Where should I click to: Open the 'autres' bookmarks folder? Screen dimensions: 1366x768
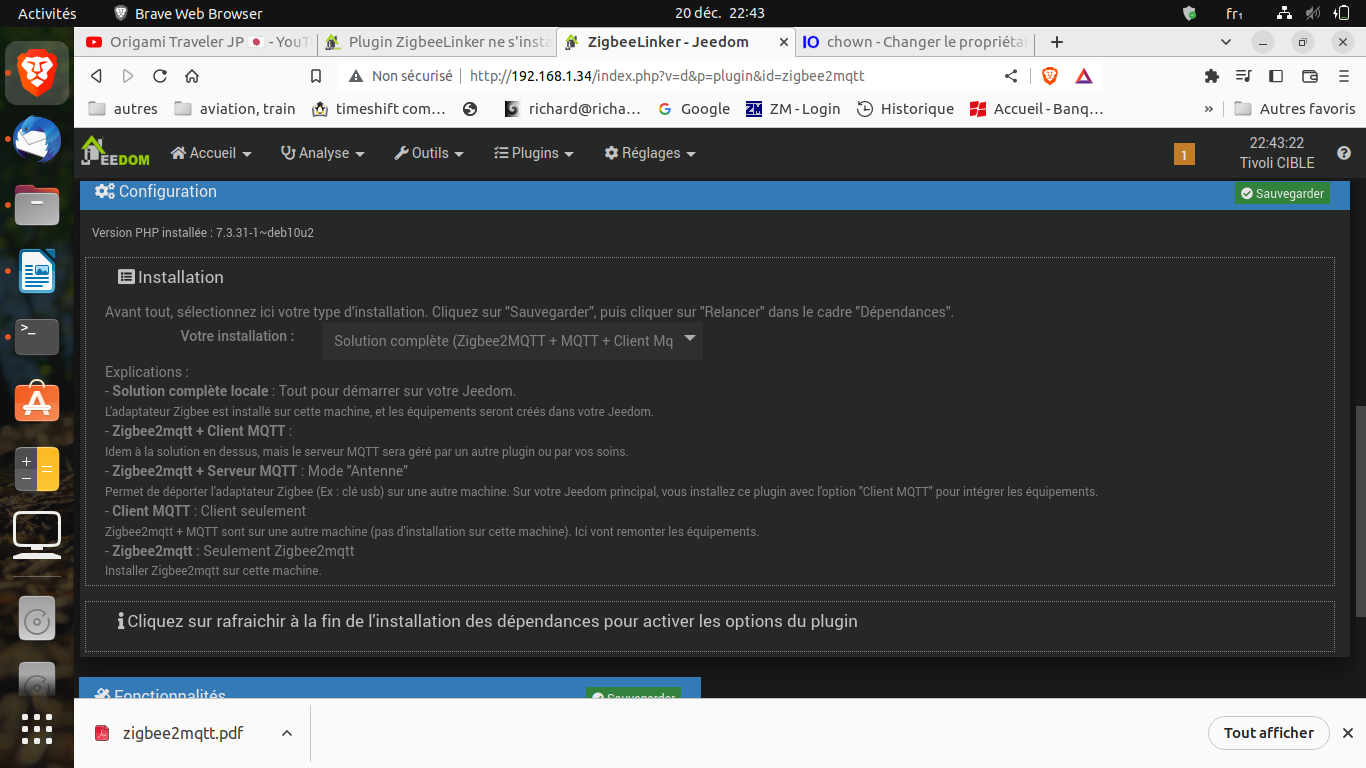coord(123,109)
